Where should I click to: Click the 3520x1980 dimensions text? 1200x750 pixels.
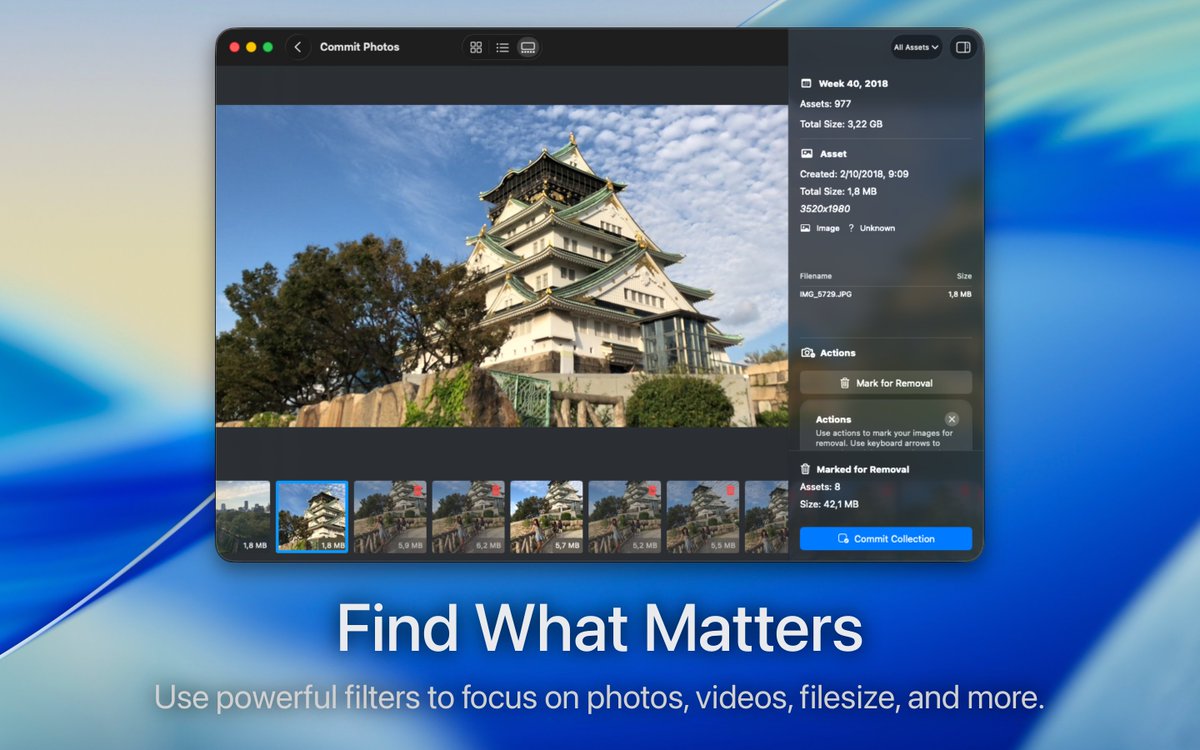[825, 208]
